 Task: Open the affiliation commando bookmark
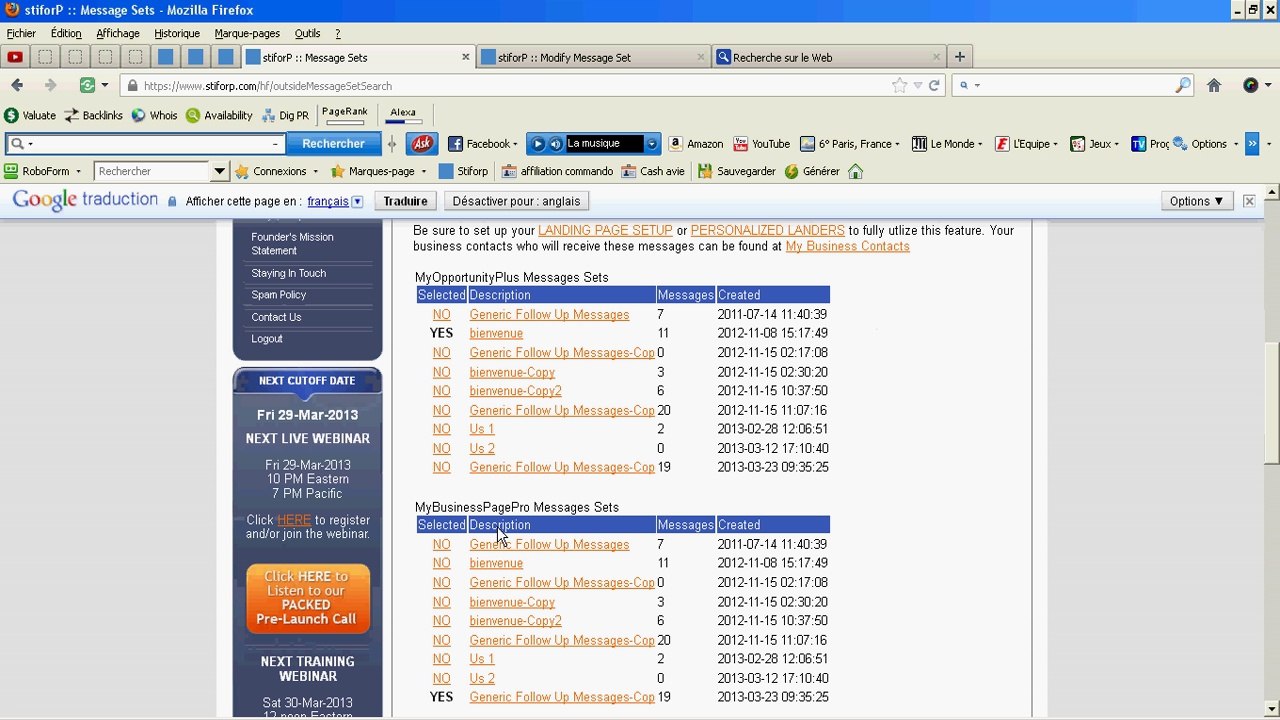[x=557, y=172]
